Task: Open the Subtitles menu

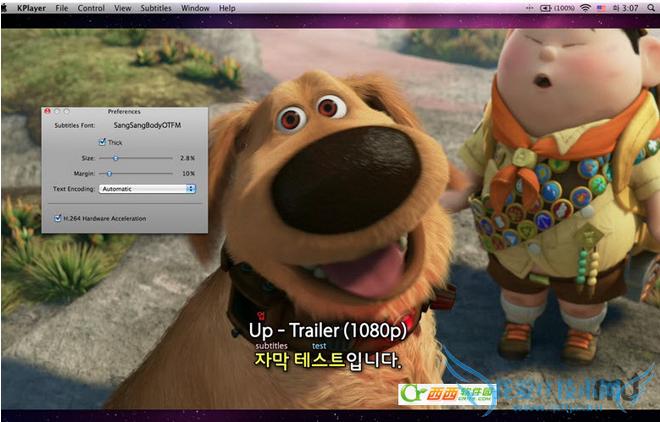Action: 155,8
